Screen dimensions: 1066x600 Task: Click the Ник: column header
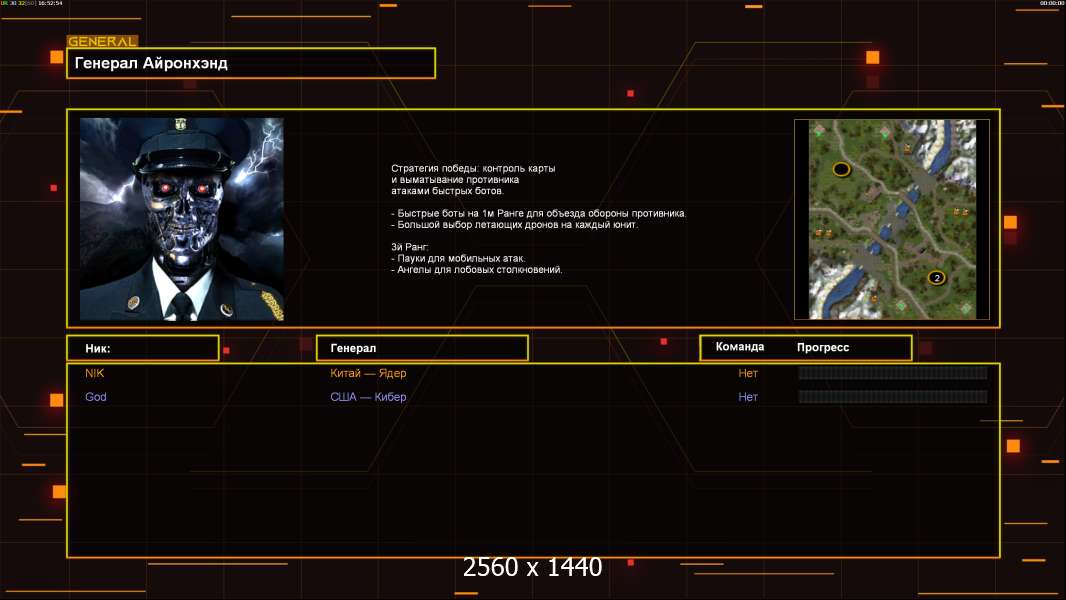pos(143,348)
